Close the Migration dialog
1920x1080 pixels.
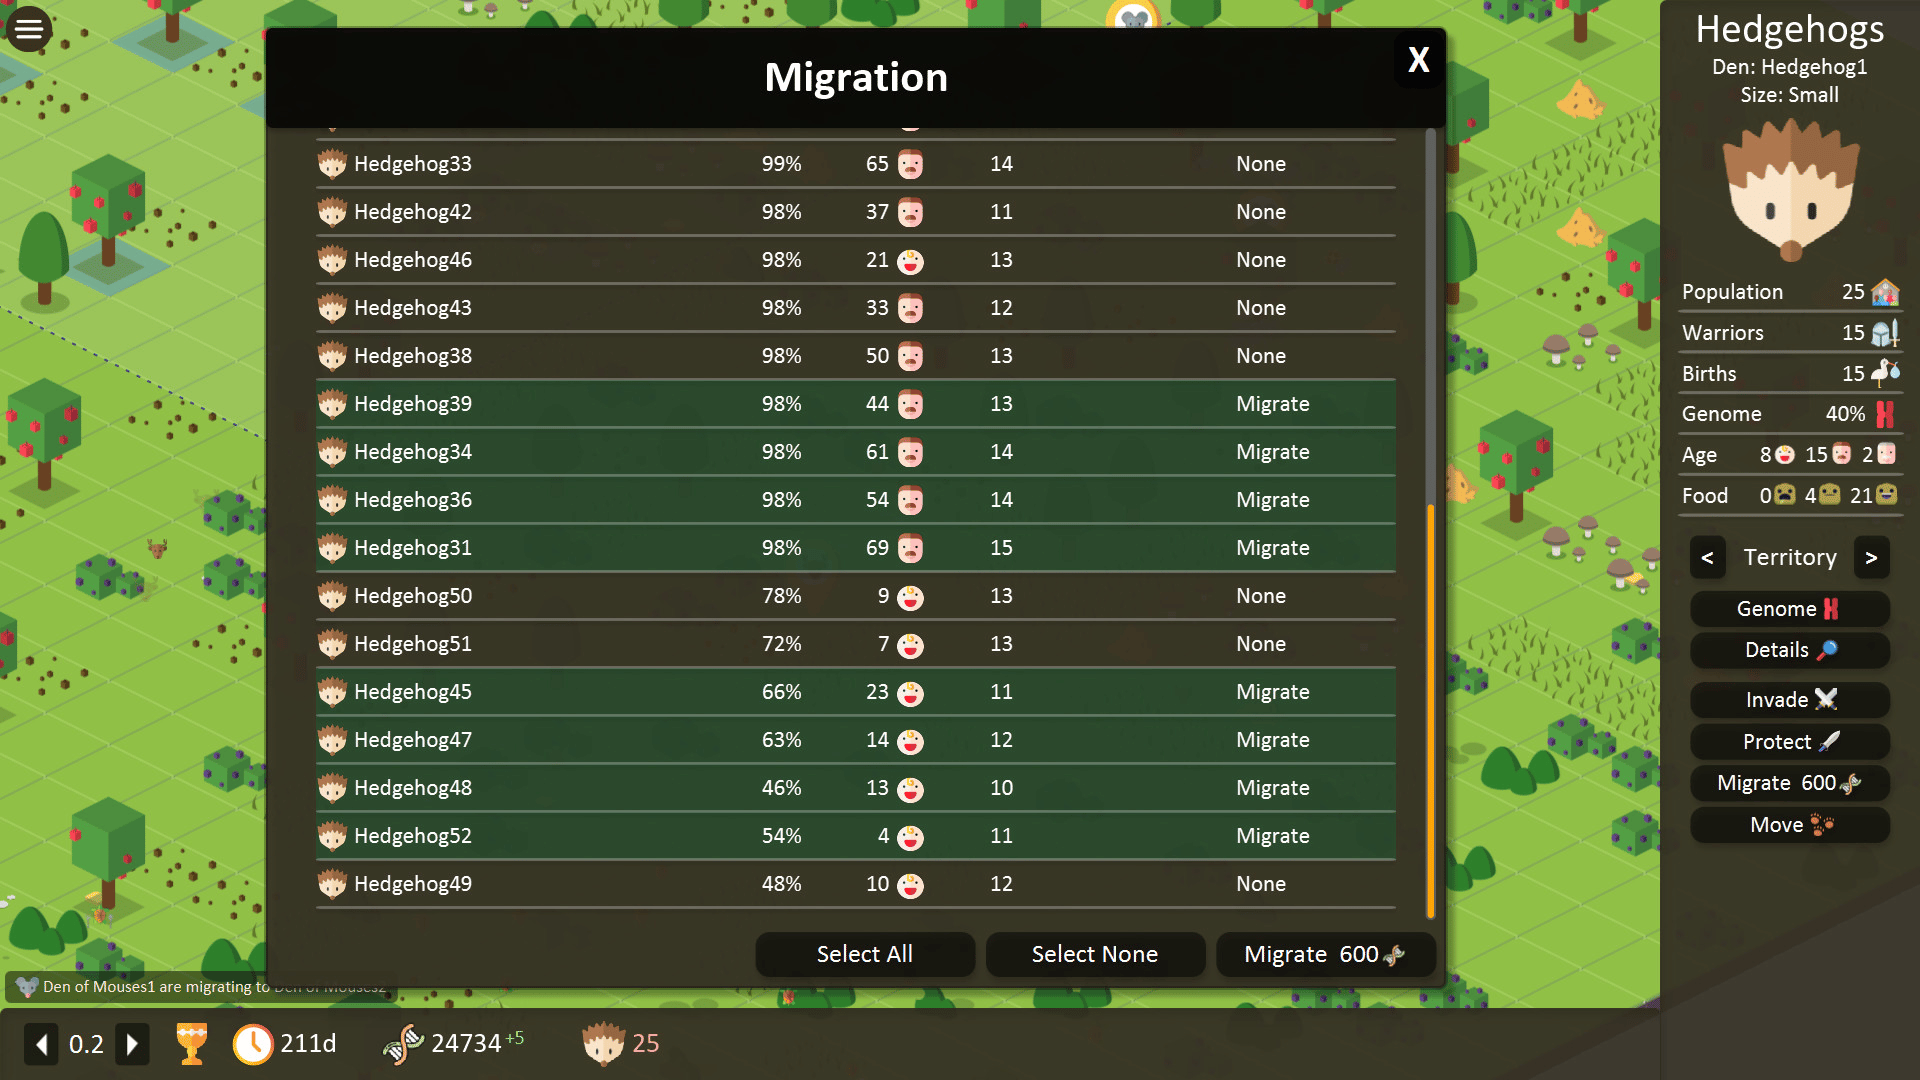pyautogui.click(x=1418, y=60)
